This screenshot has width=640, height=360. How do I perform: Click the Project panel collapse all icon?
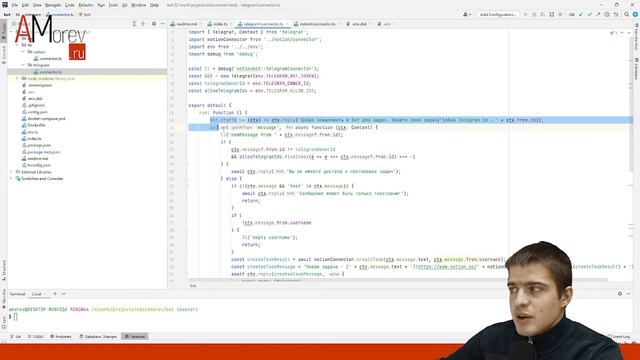(143, 24)
